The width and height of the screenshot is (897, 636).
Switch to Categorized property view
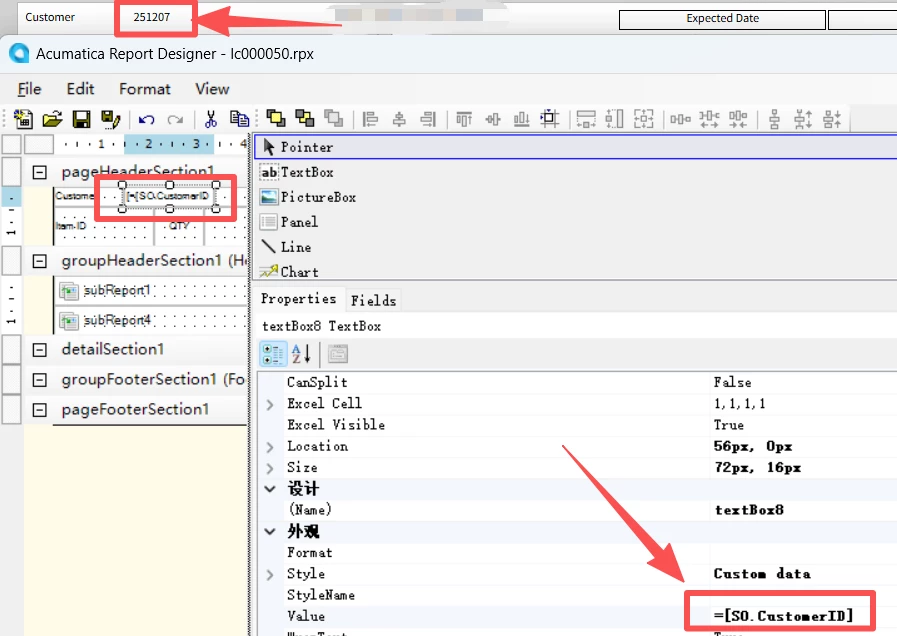[x=273, y=354]
